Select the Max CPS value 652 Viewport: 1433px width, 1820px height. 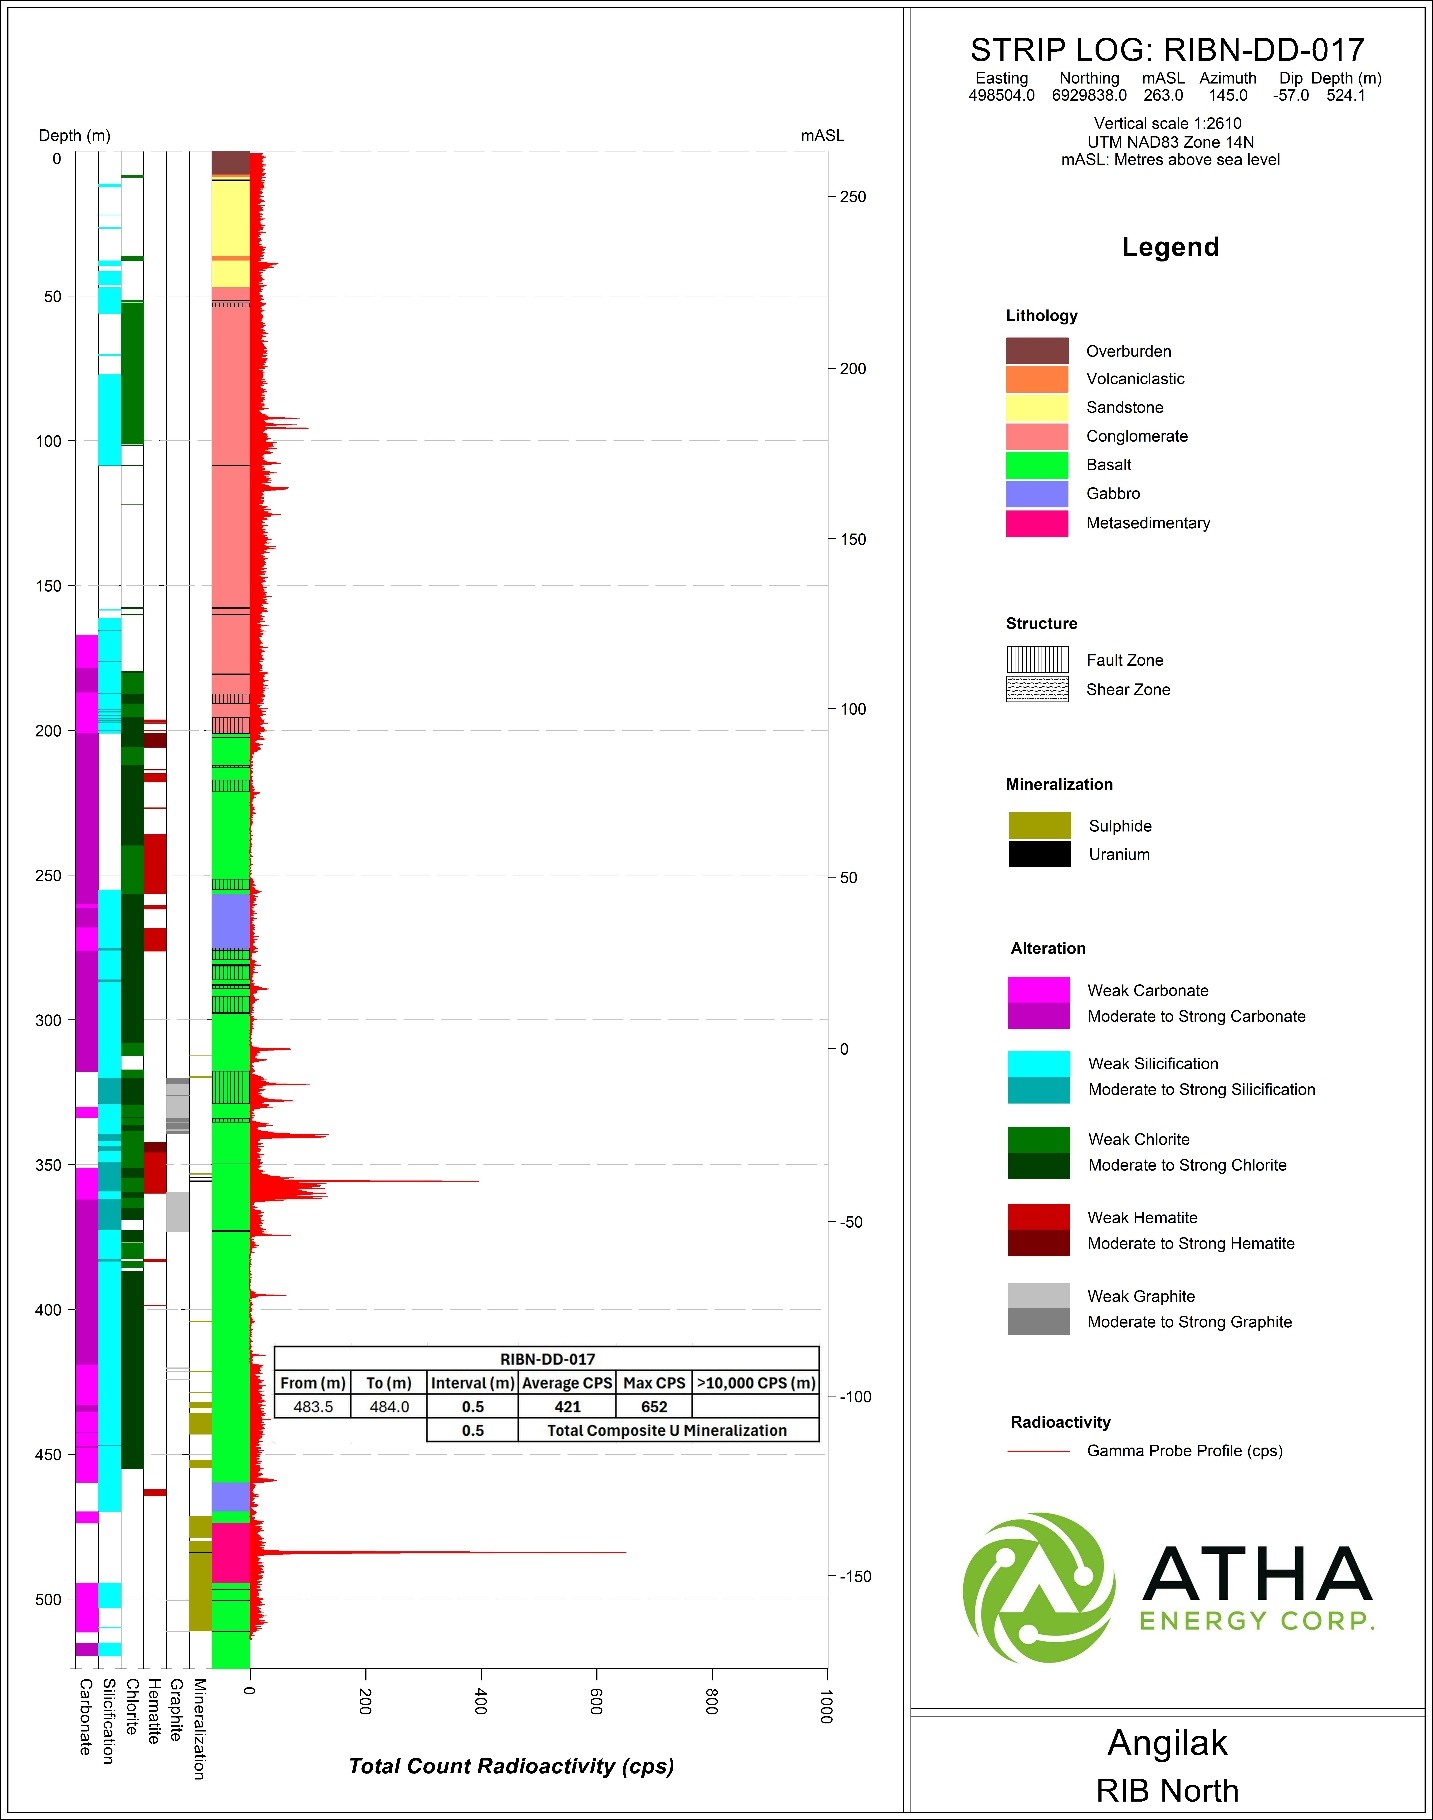click(x=654, y=1407)
